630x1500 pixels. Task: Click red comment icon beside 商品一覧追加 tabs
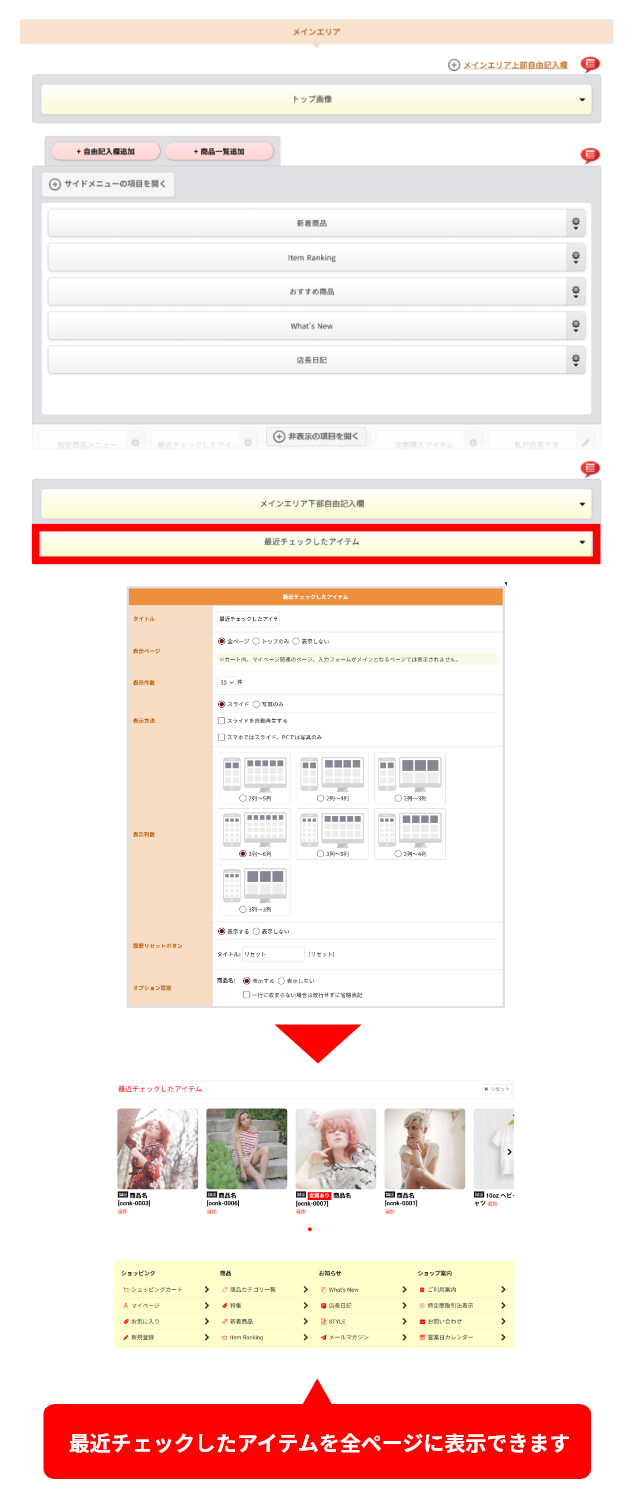[x=590, y=155]
